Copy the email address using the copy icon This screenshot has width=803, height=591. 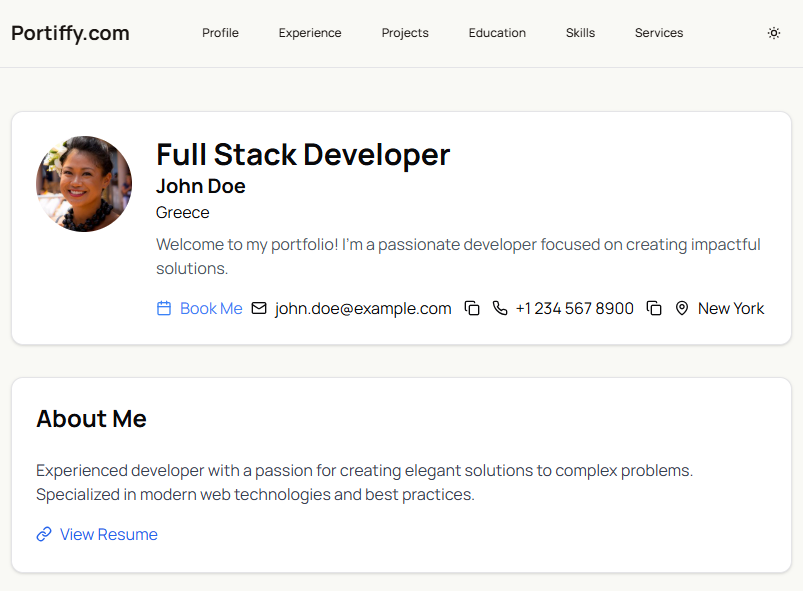(x=472, y=309)
